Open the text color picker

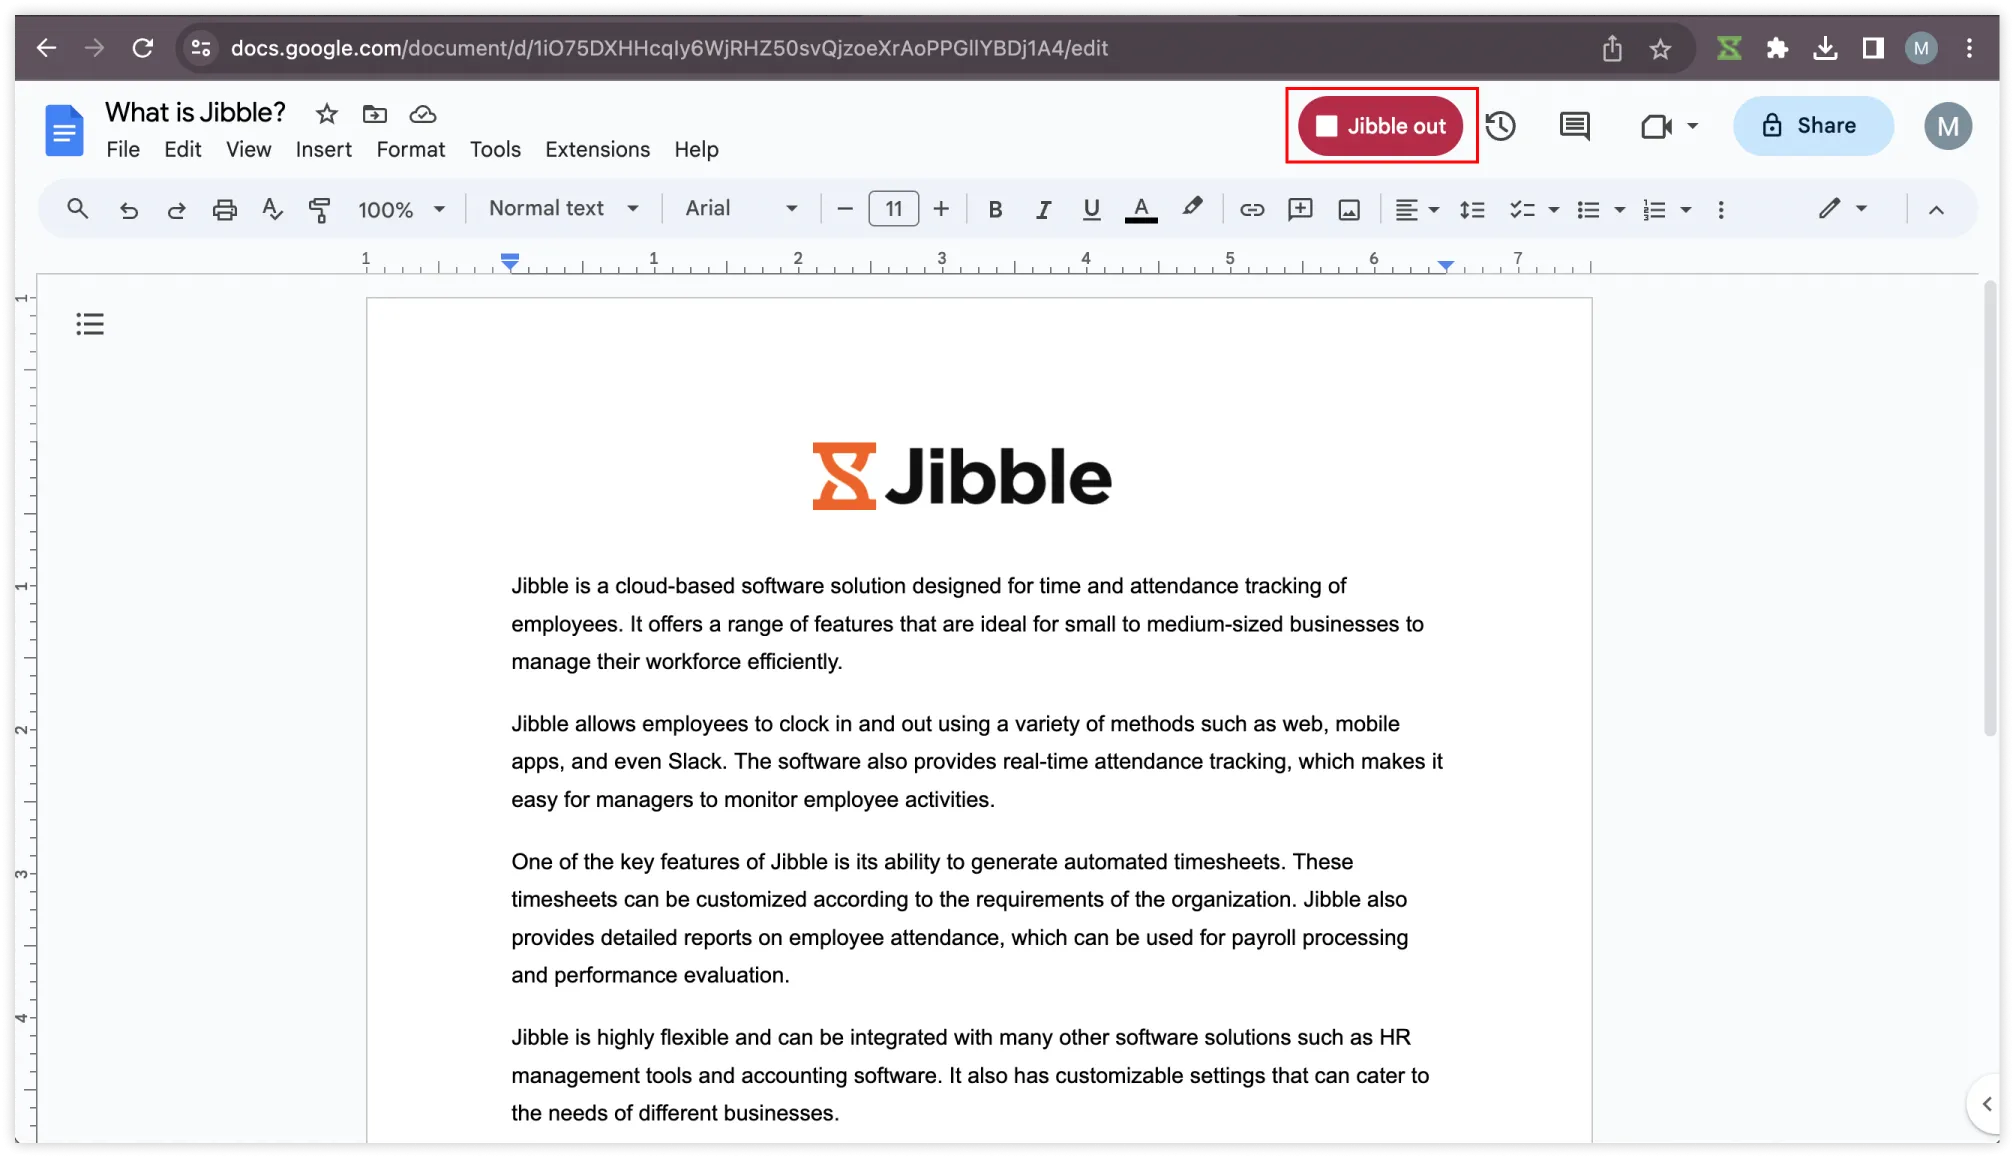pyautogui.click(x=1141, y=209)
